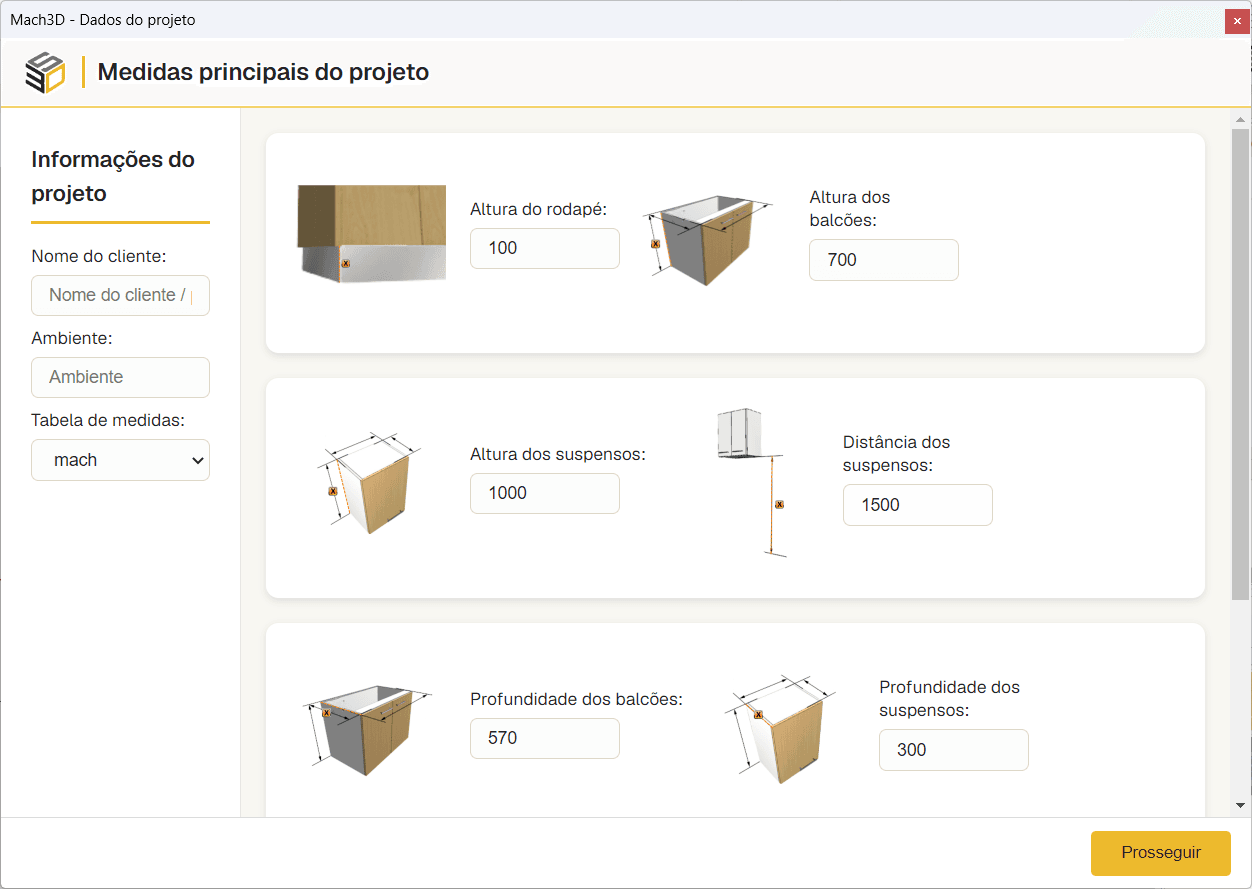Click the 'Nome do cliente:' label

99,256
